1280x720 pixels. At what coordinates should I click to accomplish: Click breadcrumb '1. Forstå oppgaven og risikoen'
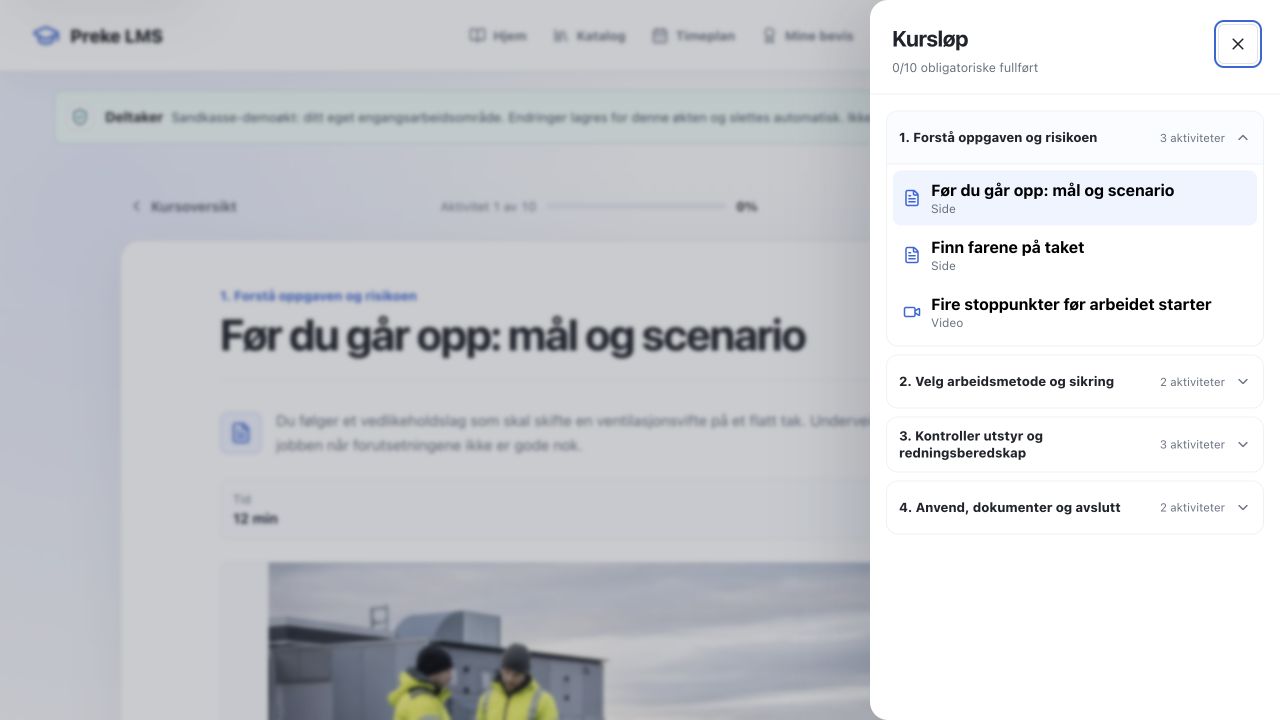click(x=318, y=296)
